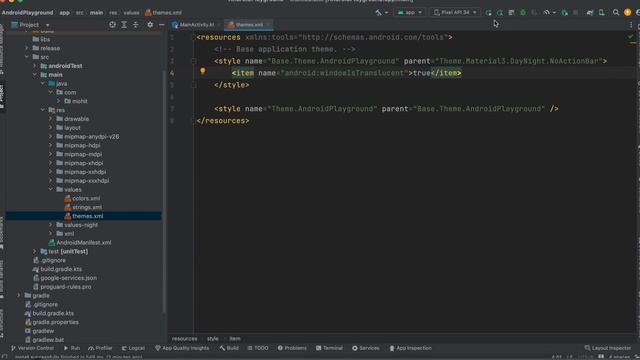Open the Version Control tool window
This screenshot has height=360, width=640.
click(x=32, y=348)
